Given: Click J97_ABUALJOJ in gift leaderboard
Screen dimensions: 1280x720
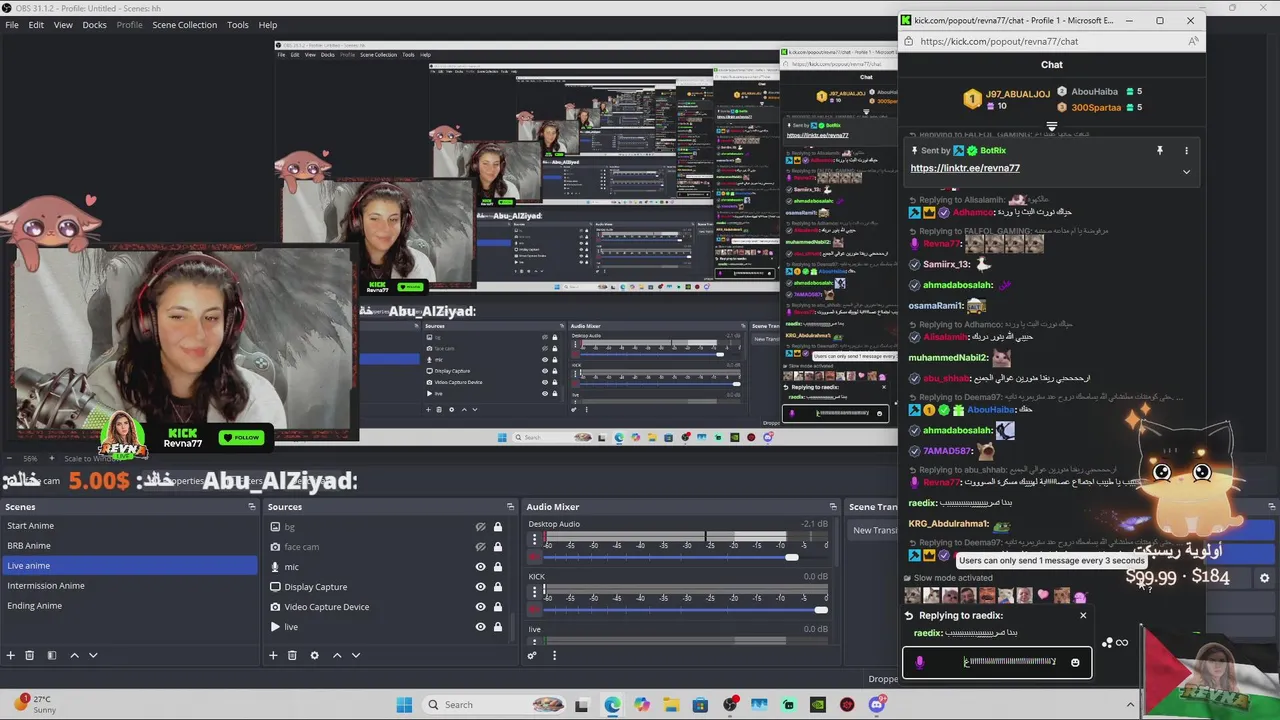Looking at the screenshot, I should (1017, 94).
